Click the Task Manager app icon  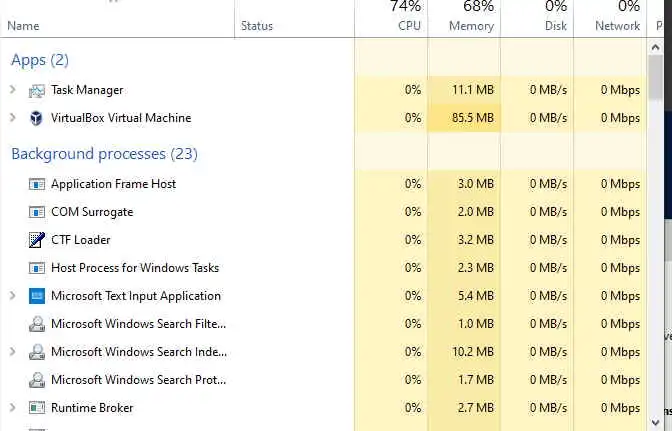(37, 90)
